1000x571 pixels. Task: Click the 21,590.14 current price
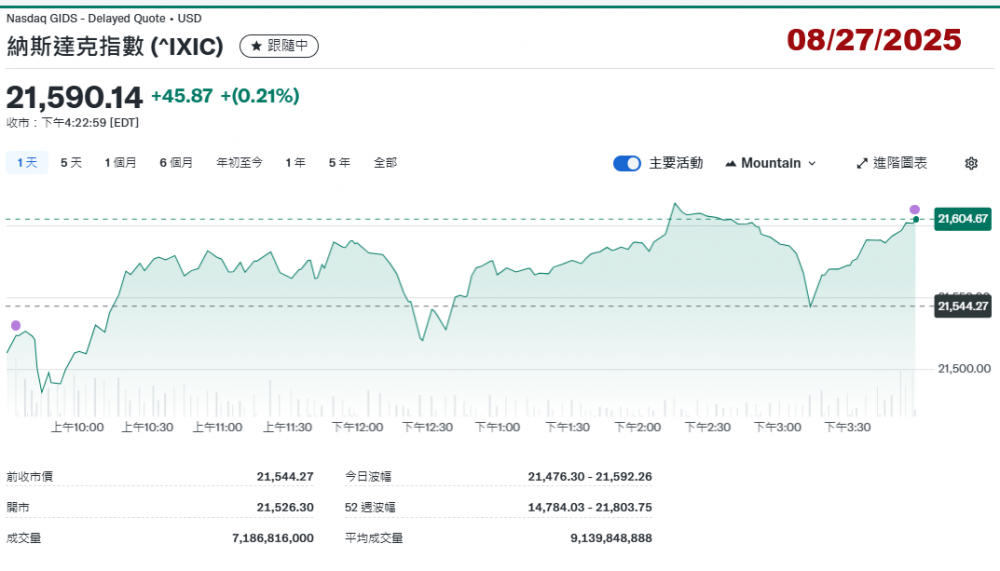pos(75,97)
